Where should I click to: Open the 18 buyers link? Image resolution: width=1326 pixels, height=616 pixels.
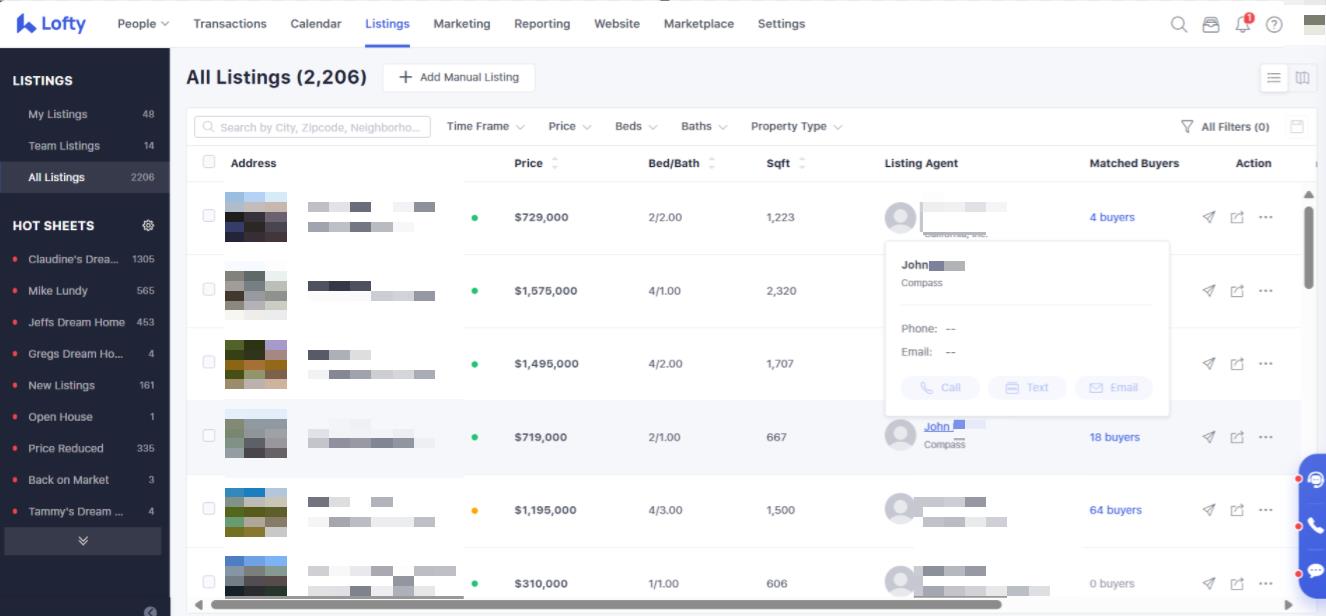pos(1114,437)
